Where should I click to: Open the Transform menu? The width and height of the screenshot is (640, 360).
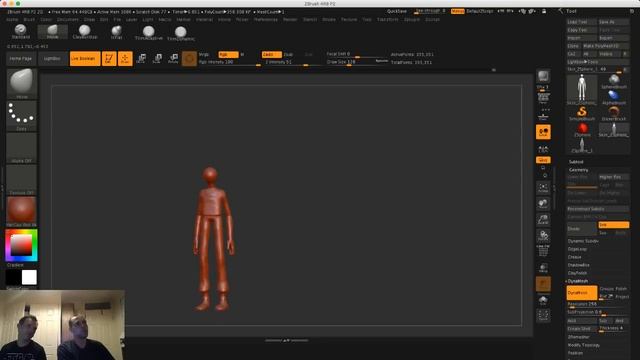[x=387, y=20]
